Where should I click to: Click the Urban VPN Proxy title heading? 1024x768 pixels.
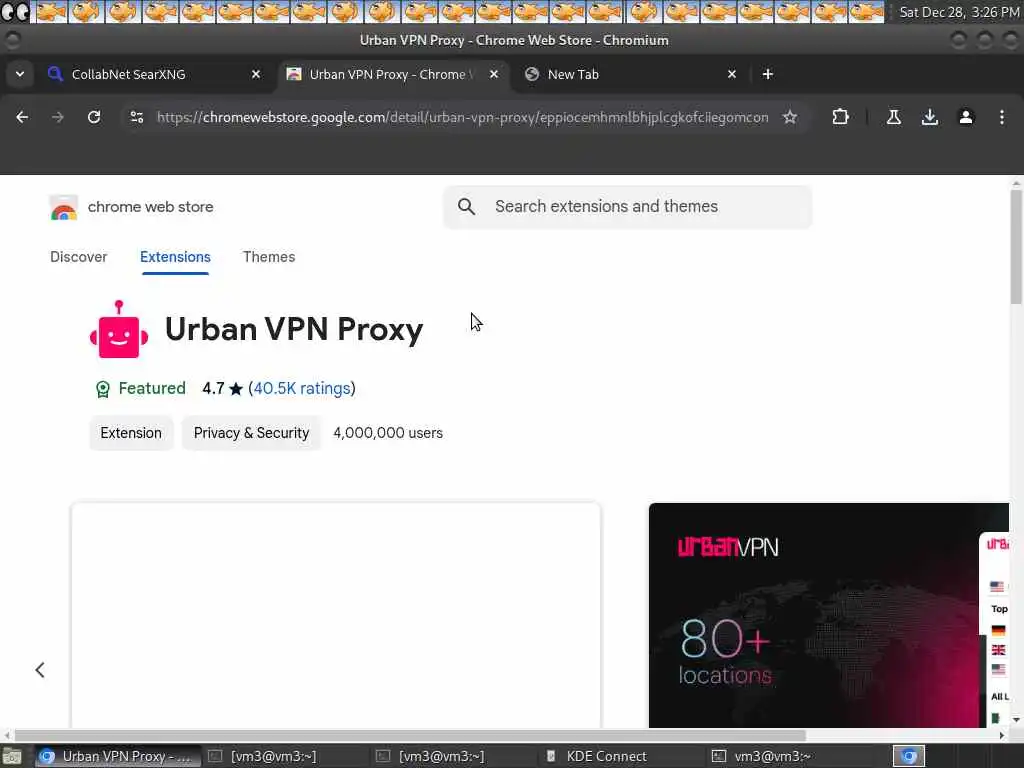[x=294, y=329]
